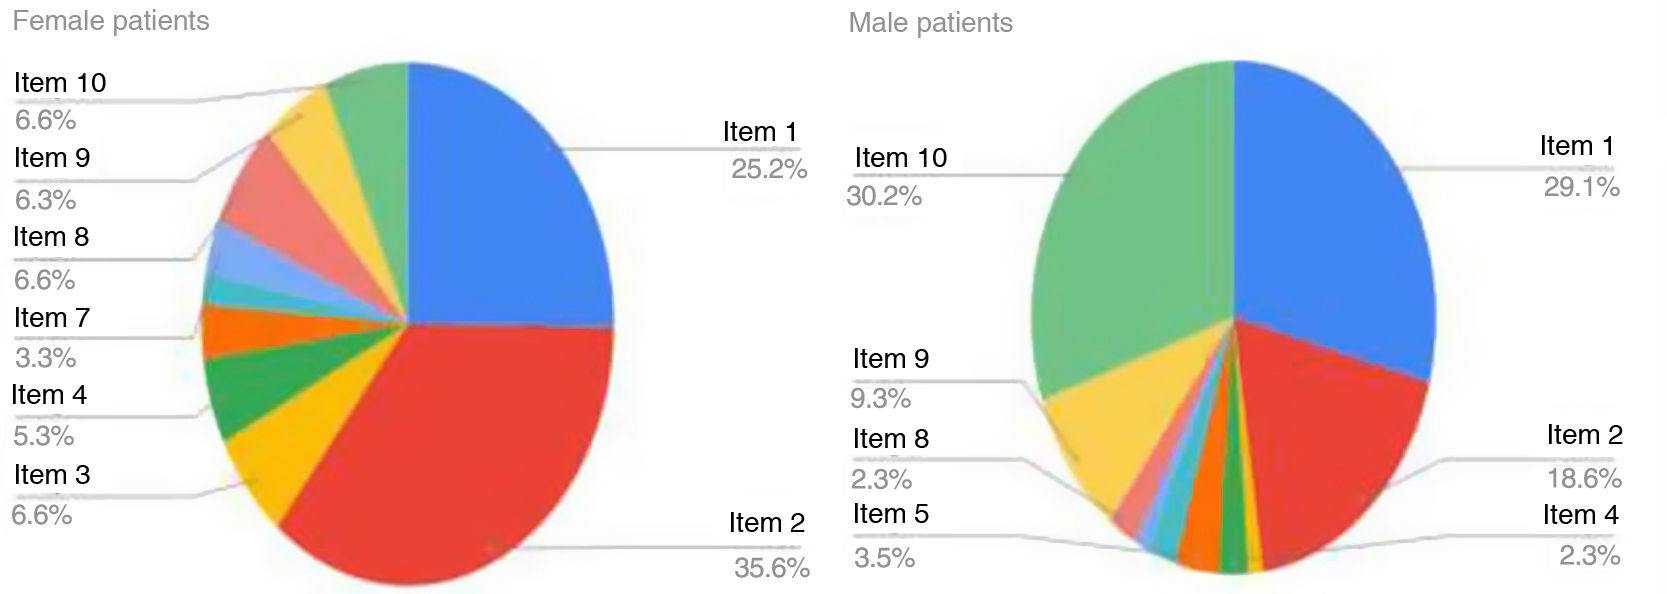Click the Item 9 6.3% label

coord(50,178)
